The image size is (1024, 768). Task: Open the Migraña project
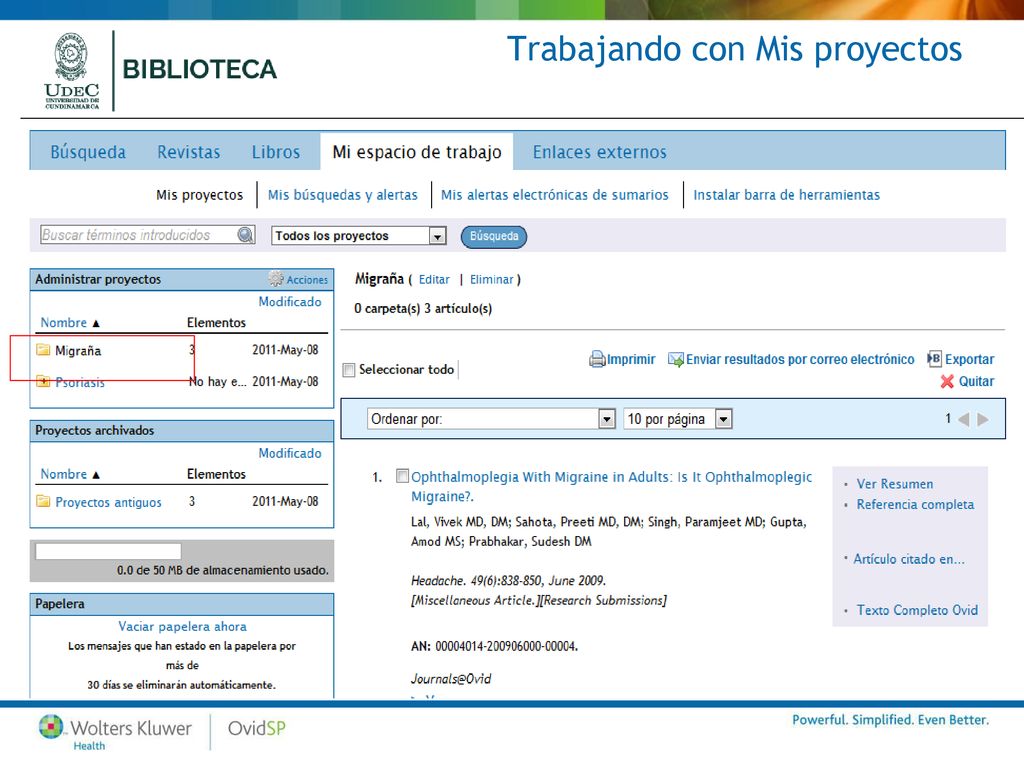78,351
